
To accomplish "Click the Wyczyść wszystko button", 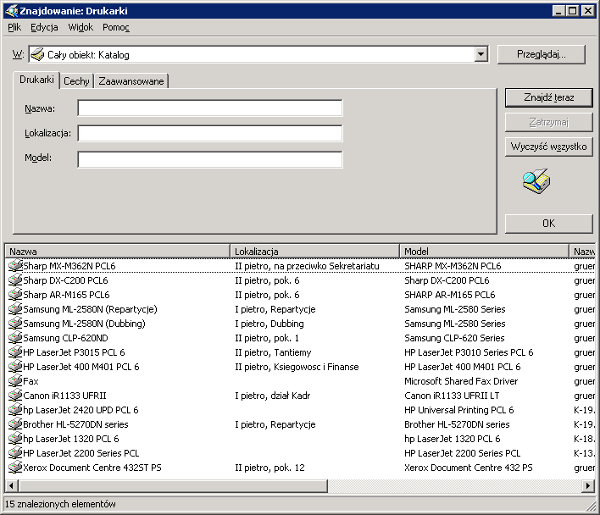I will [549, 147].
